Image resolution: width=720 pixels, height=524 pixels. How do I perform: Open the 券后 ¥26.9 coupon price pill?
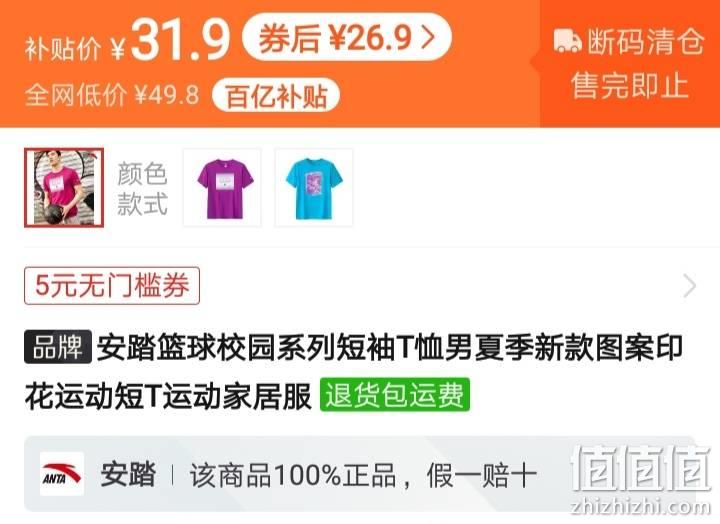click(x=347, y=38)
